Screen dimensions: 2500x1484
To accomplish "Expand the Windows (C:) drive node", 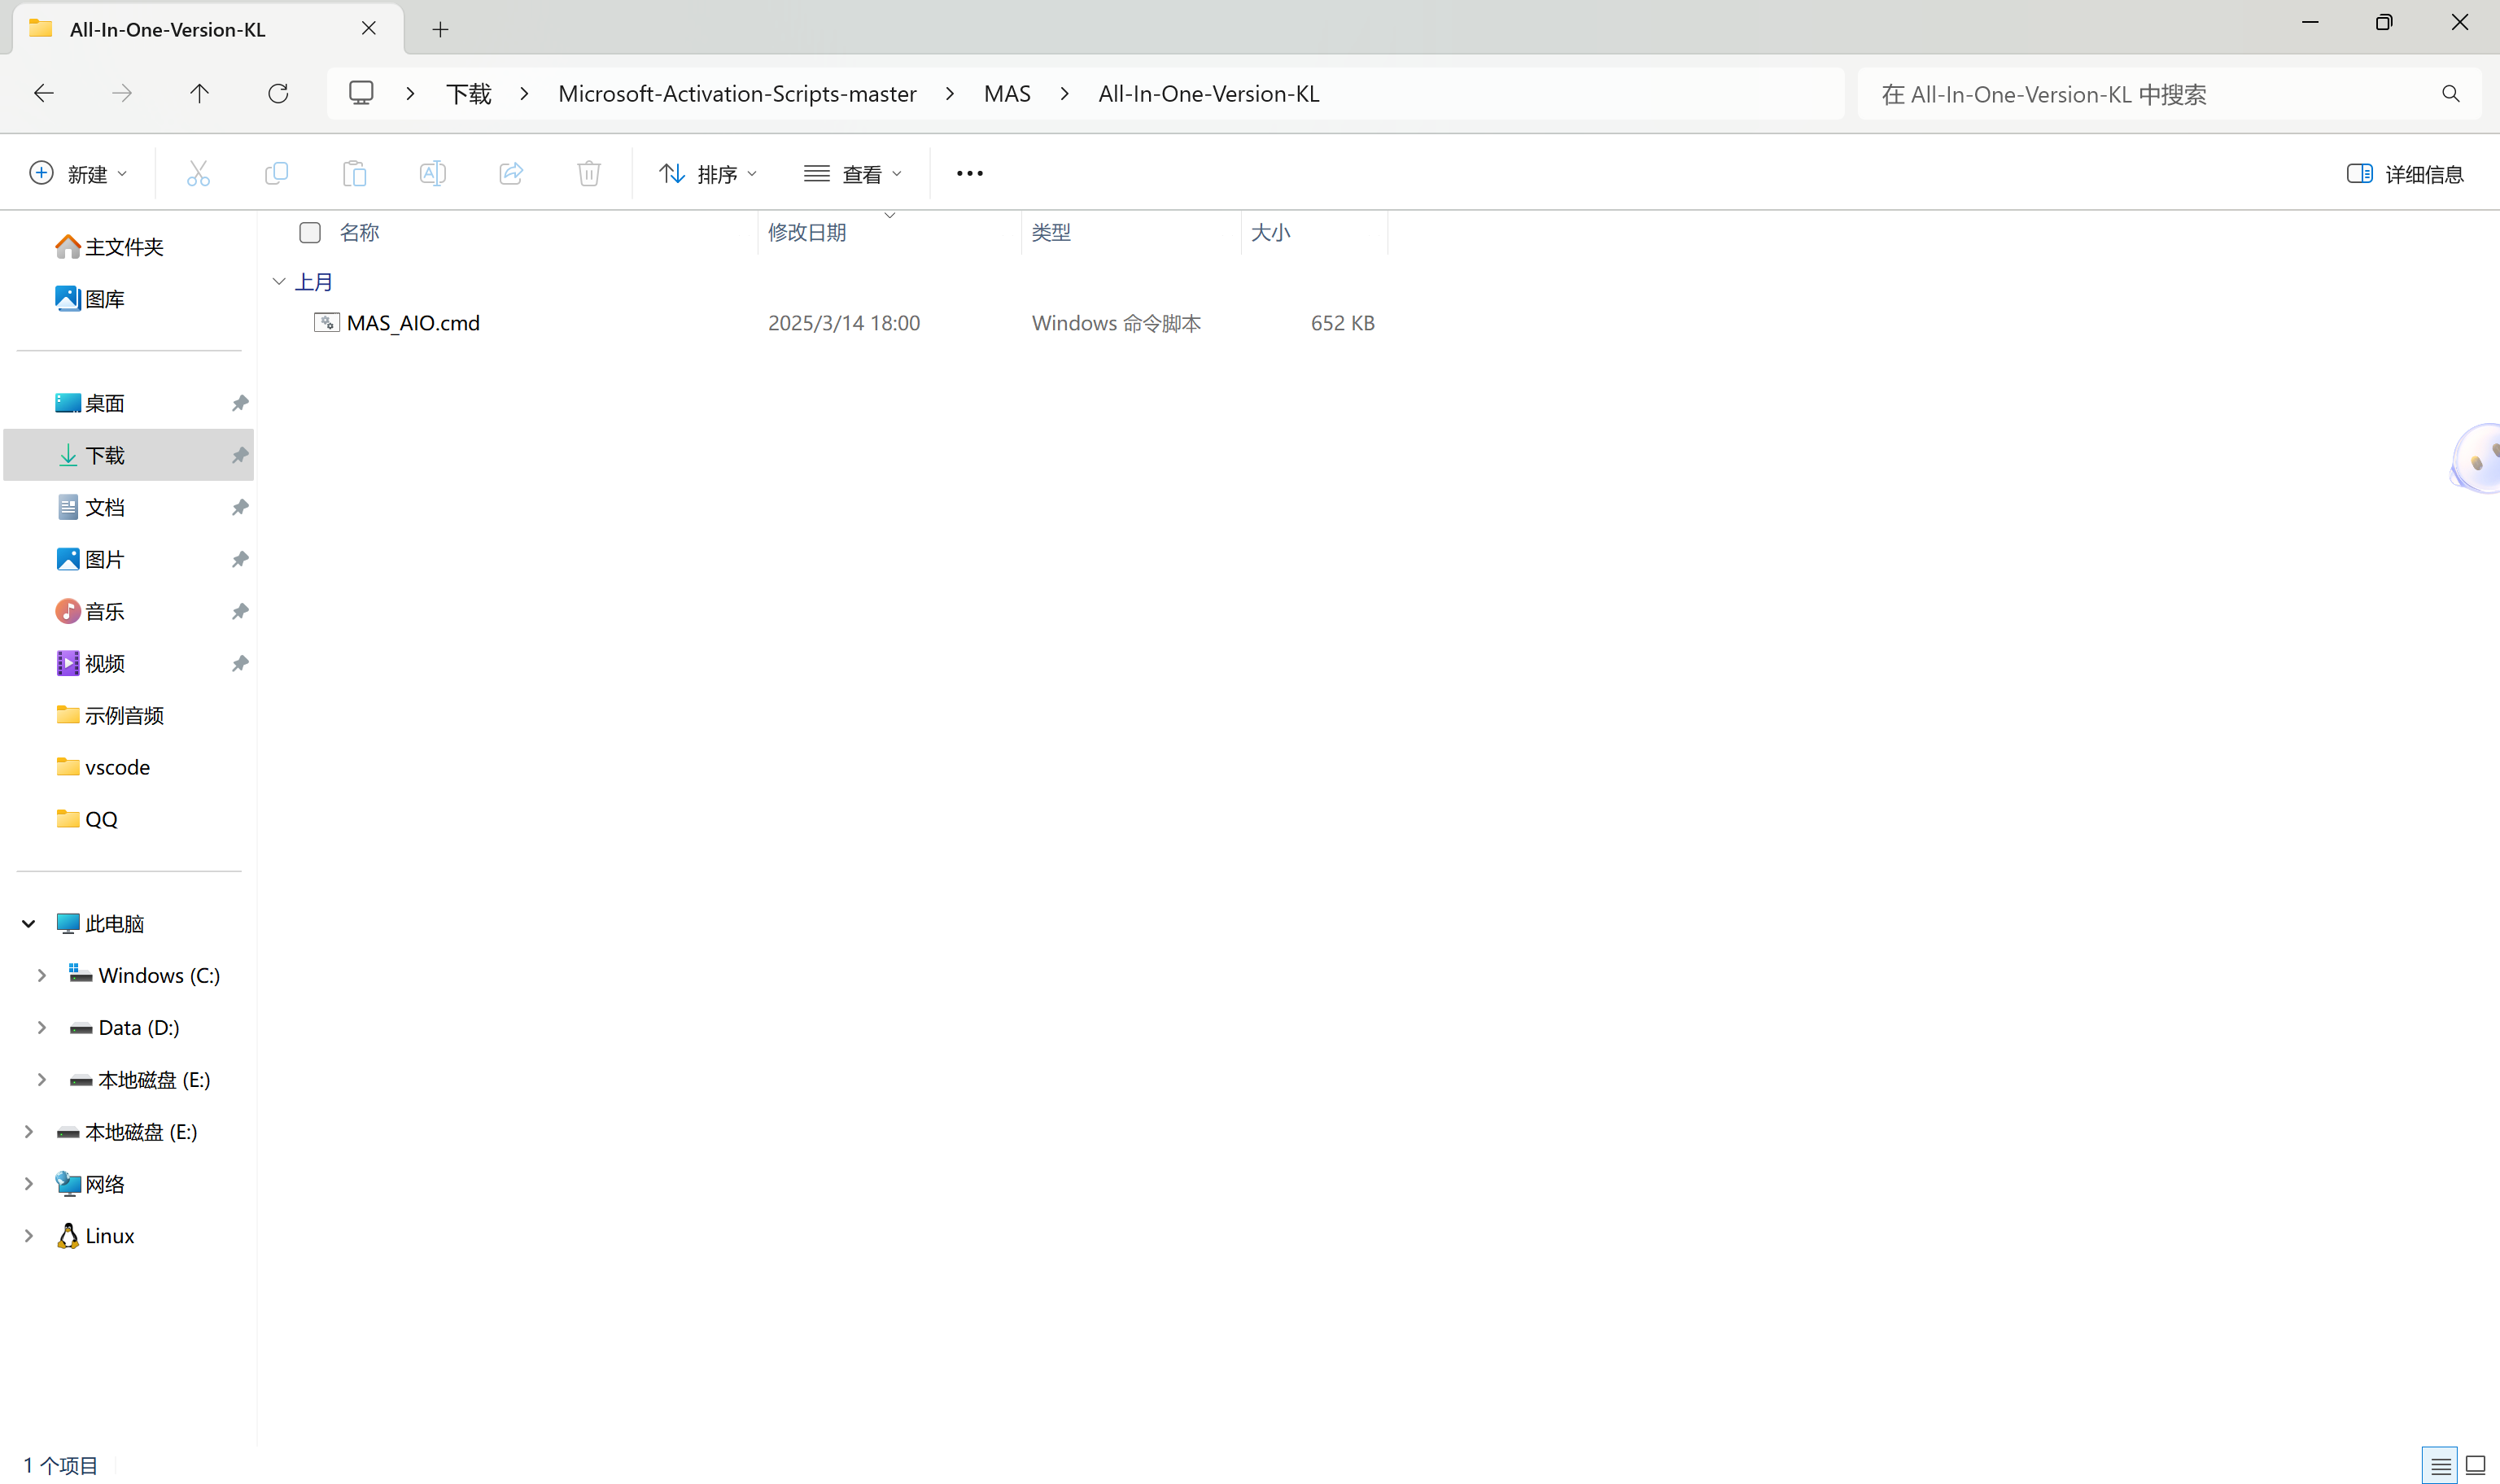I will pos(41,975).
